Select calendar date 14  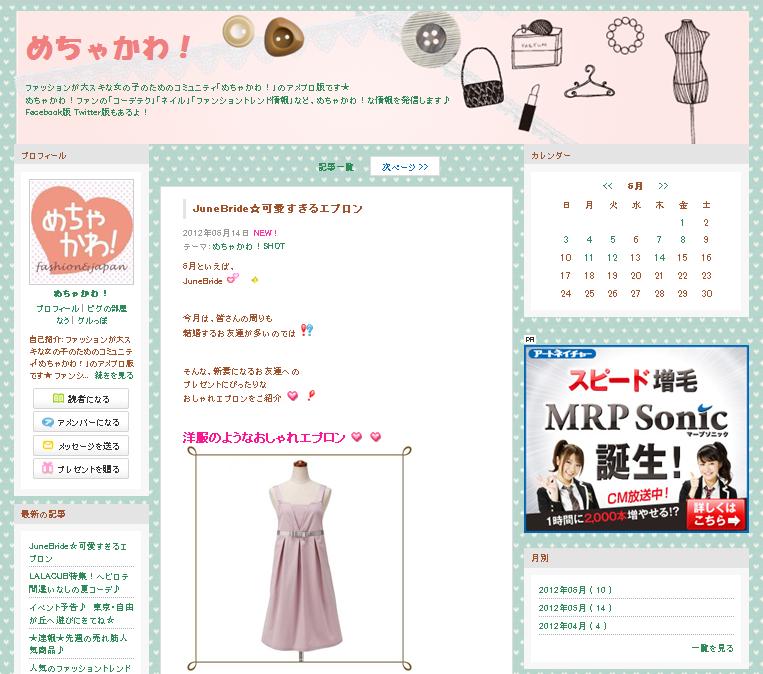(x=659, y=258)
